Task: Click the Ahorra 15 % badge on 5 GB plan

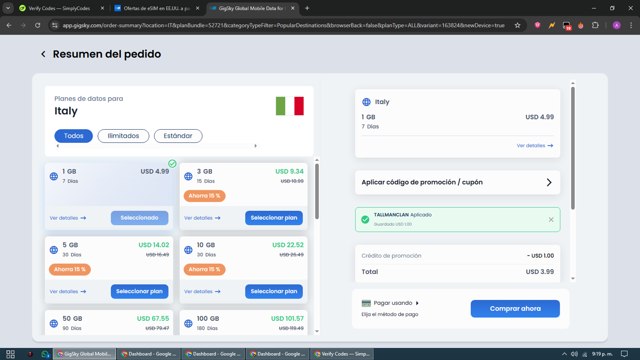Action: coord(70,269)
